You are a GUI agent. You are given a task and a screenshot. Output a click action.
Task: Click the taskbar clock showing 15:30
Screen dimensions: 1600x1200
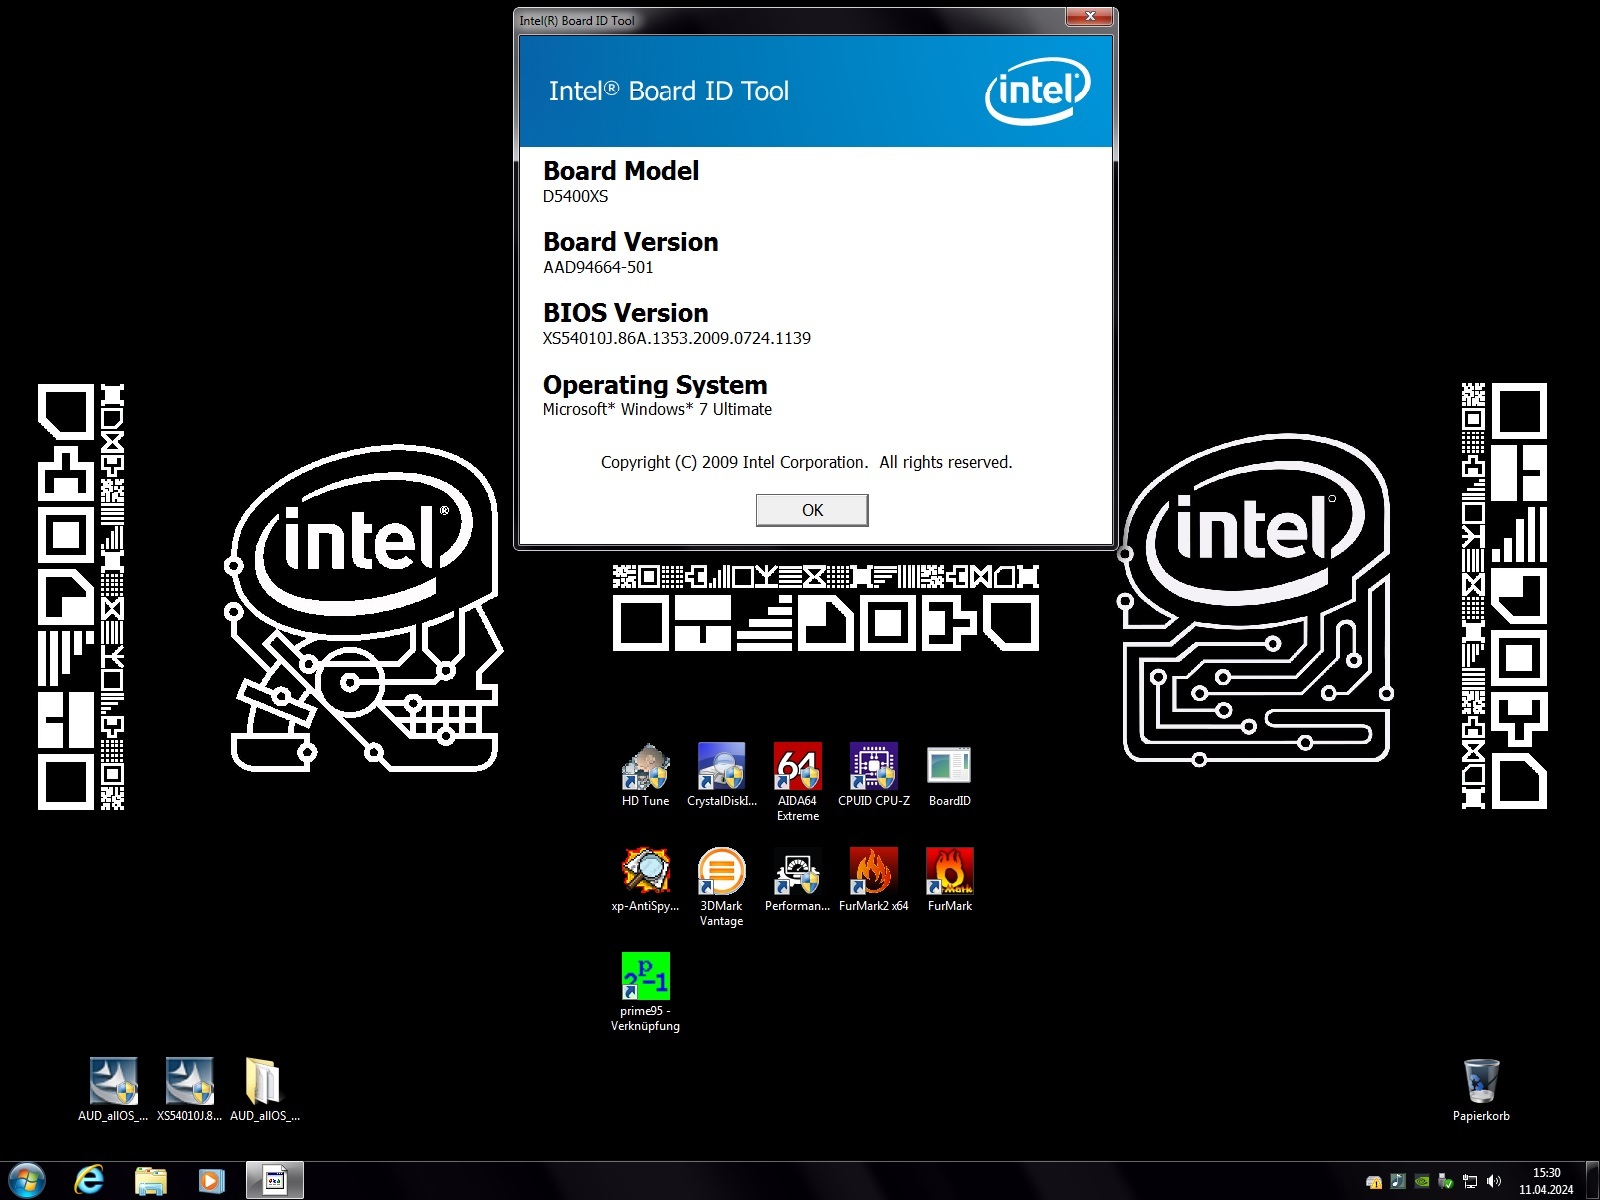point(1545,1181)
